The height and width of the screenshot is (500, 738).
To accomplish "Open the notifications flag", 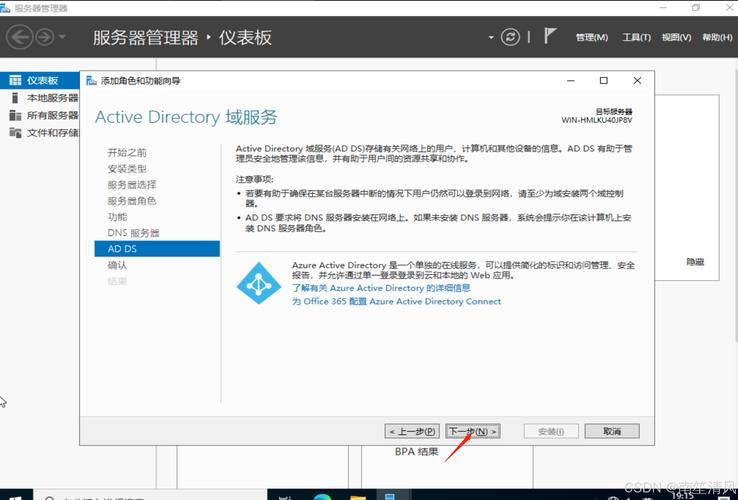I will (549, 36).
